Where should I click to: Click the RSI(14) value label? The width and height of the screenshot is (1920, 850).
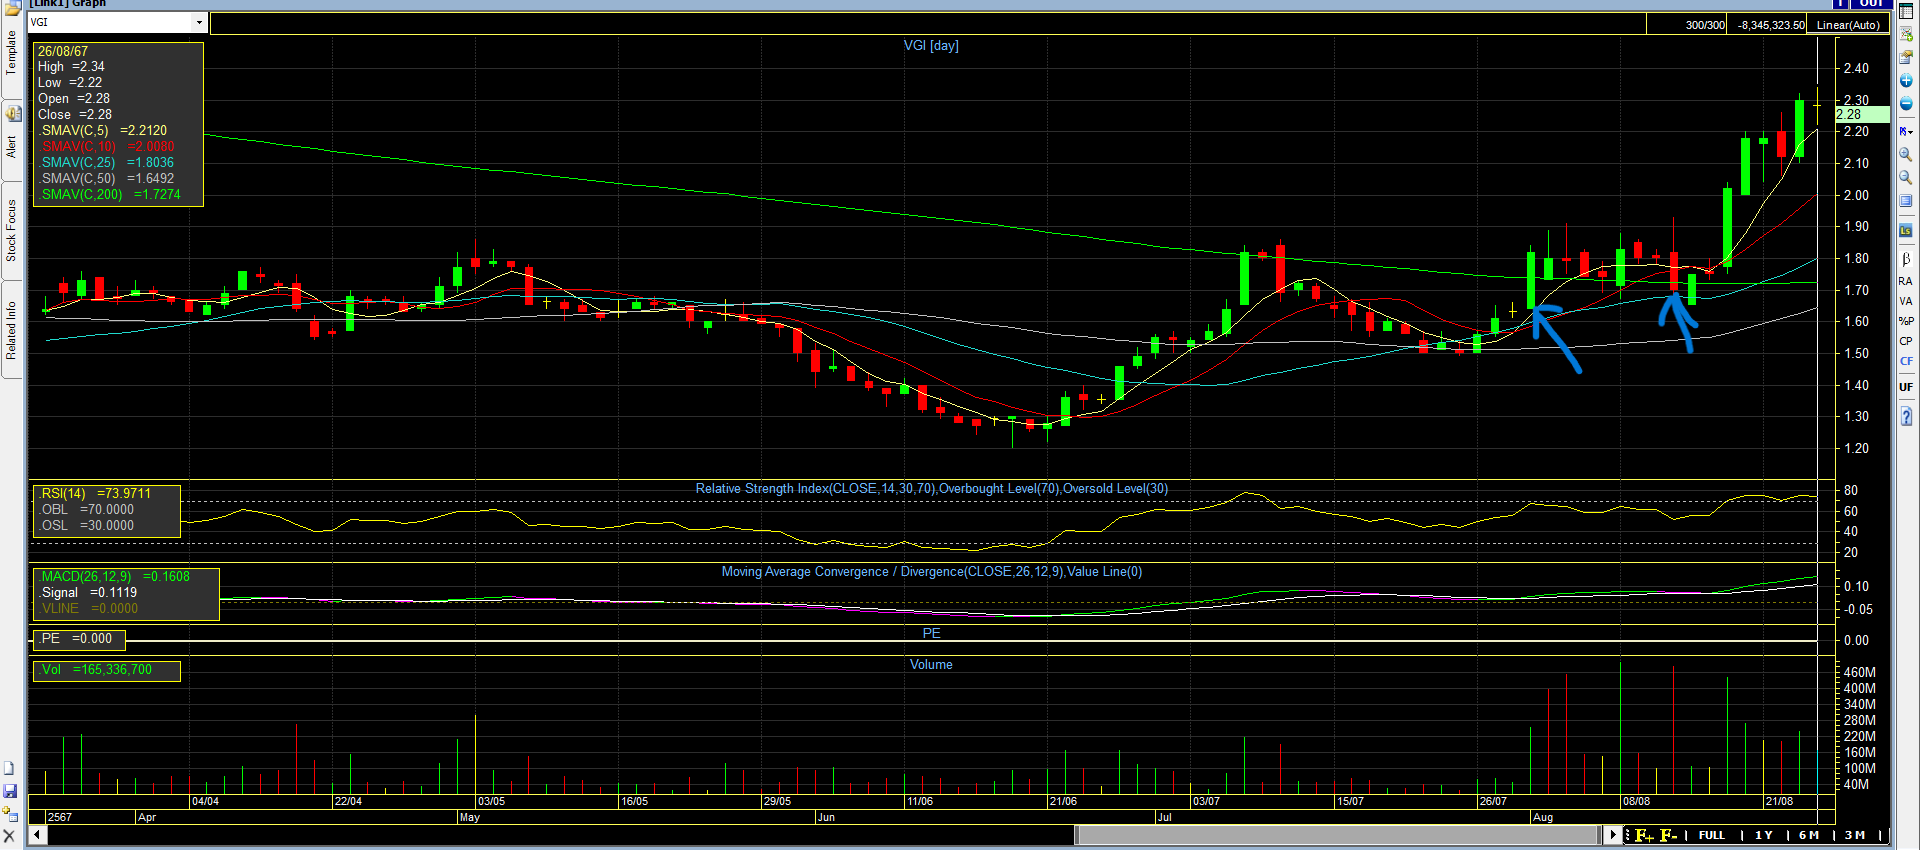click(x=95, y=493)
